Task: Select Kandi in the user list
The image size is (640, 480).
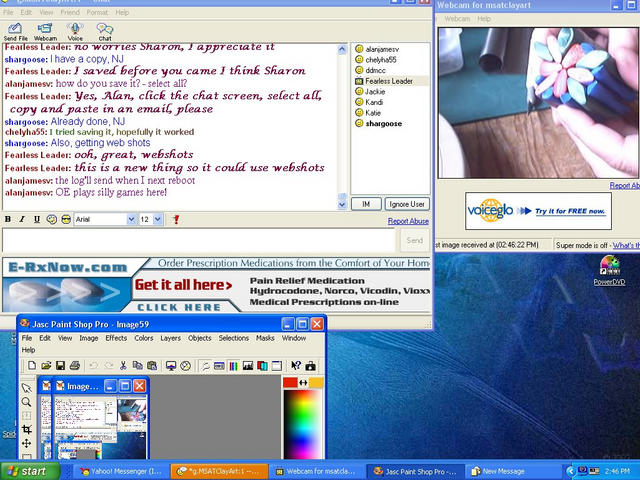Action: pyautogui.click(x=374, y=102)
